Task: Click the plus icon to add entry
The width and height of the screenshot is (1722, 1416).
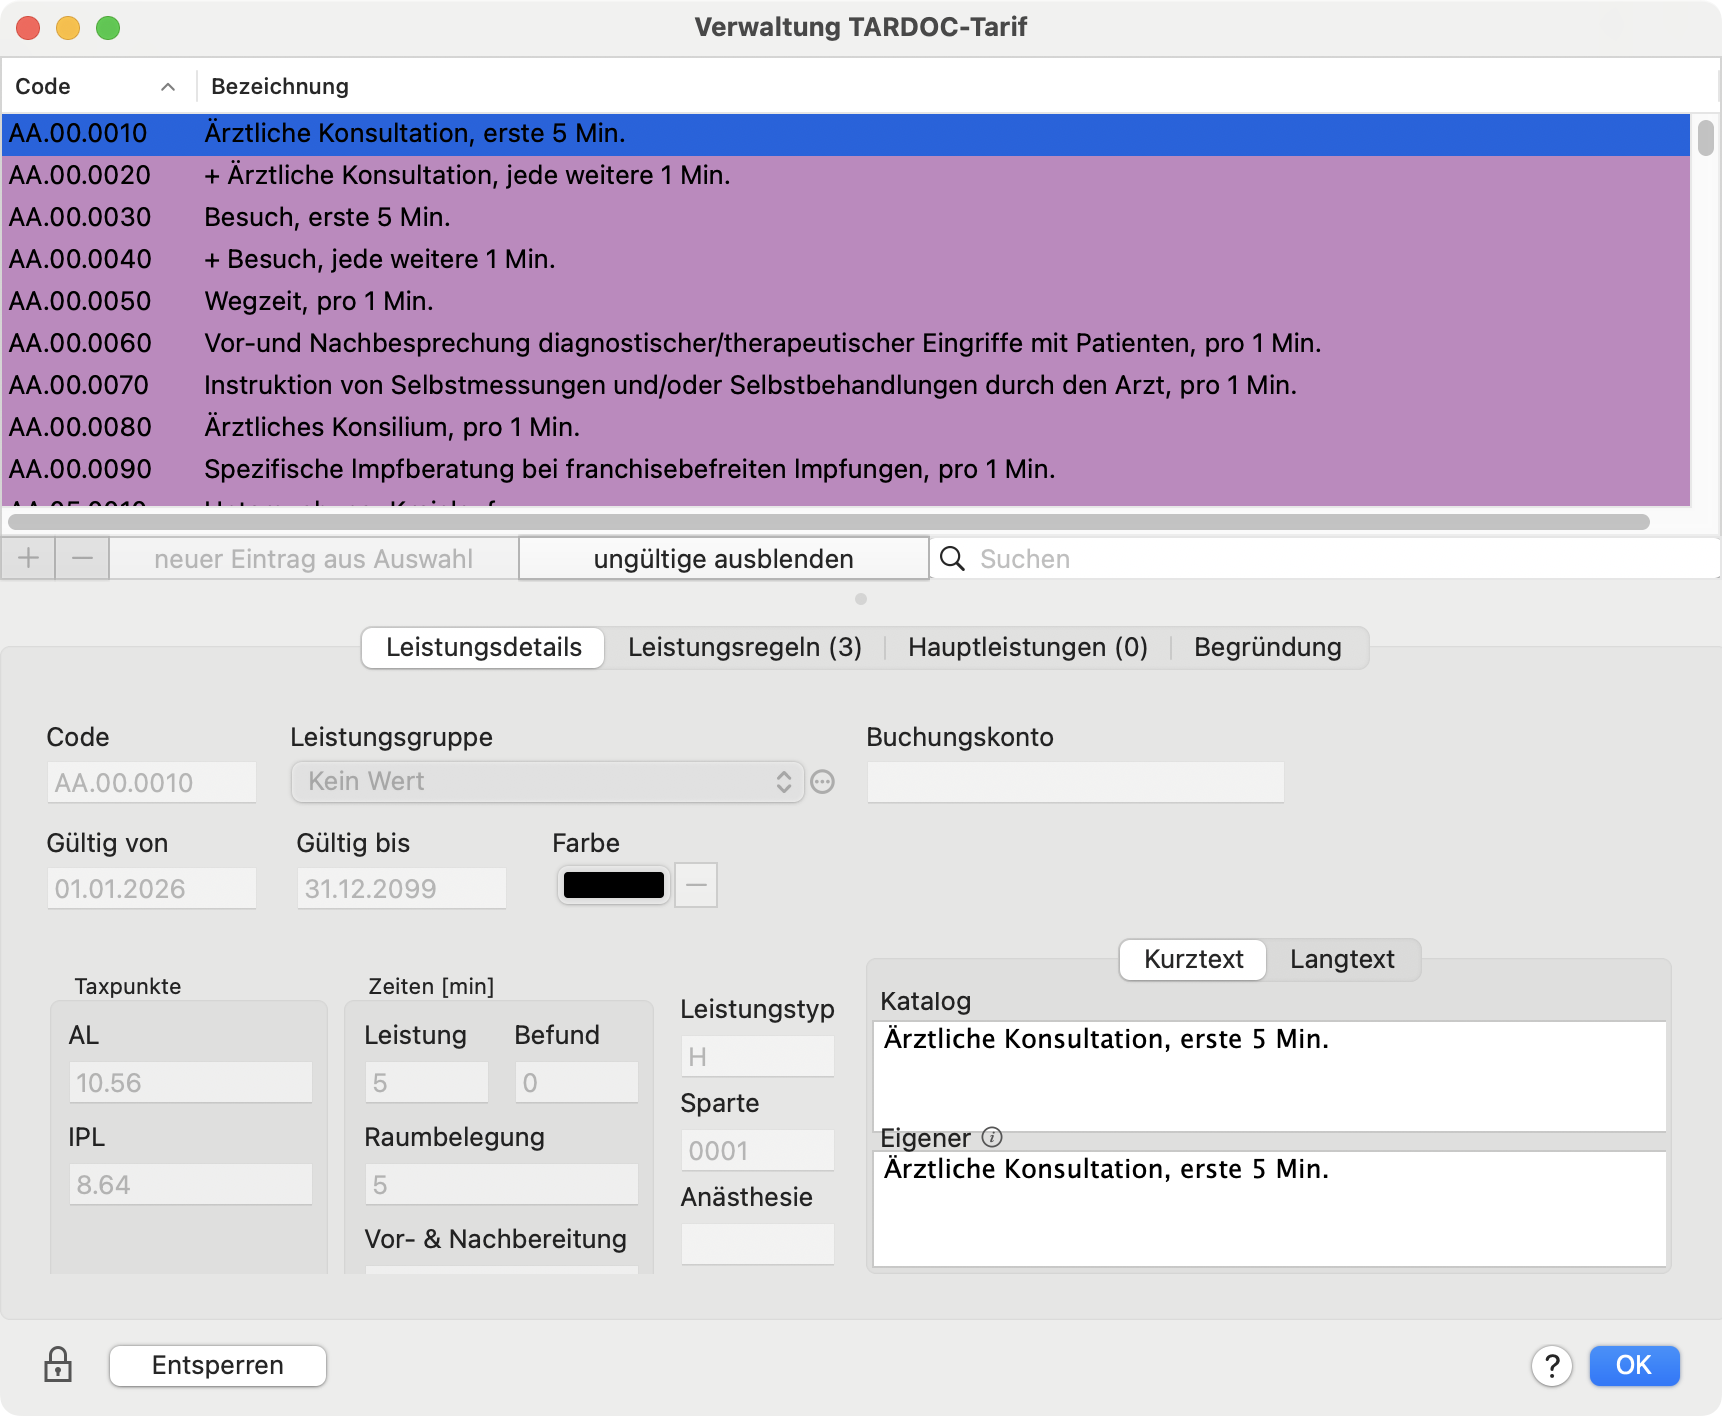Action: 29,558
